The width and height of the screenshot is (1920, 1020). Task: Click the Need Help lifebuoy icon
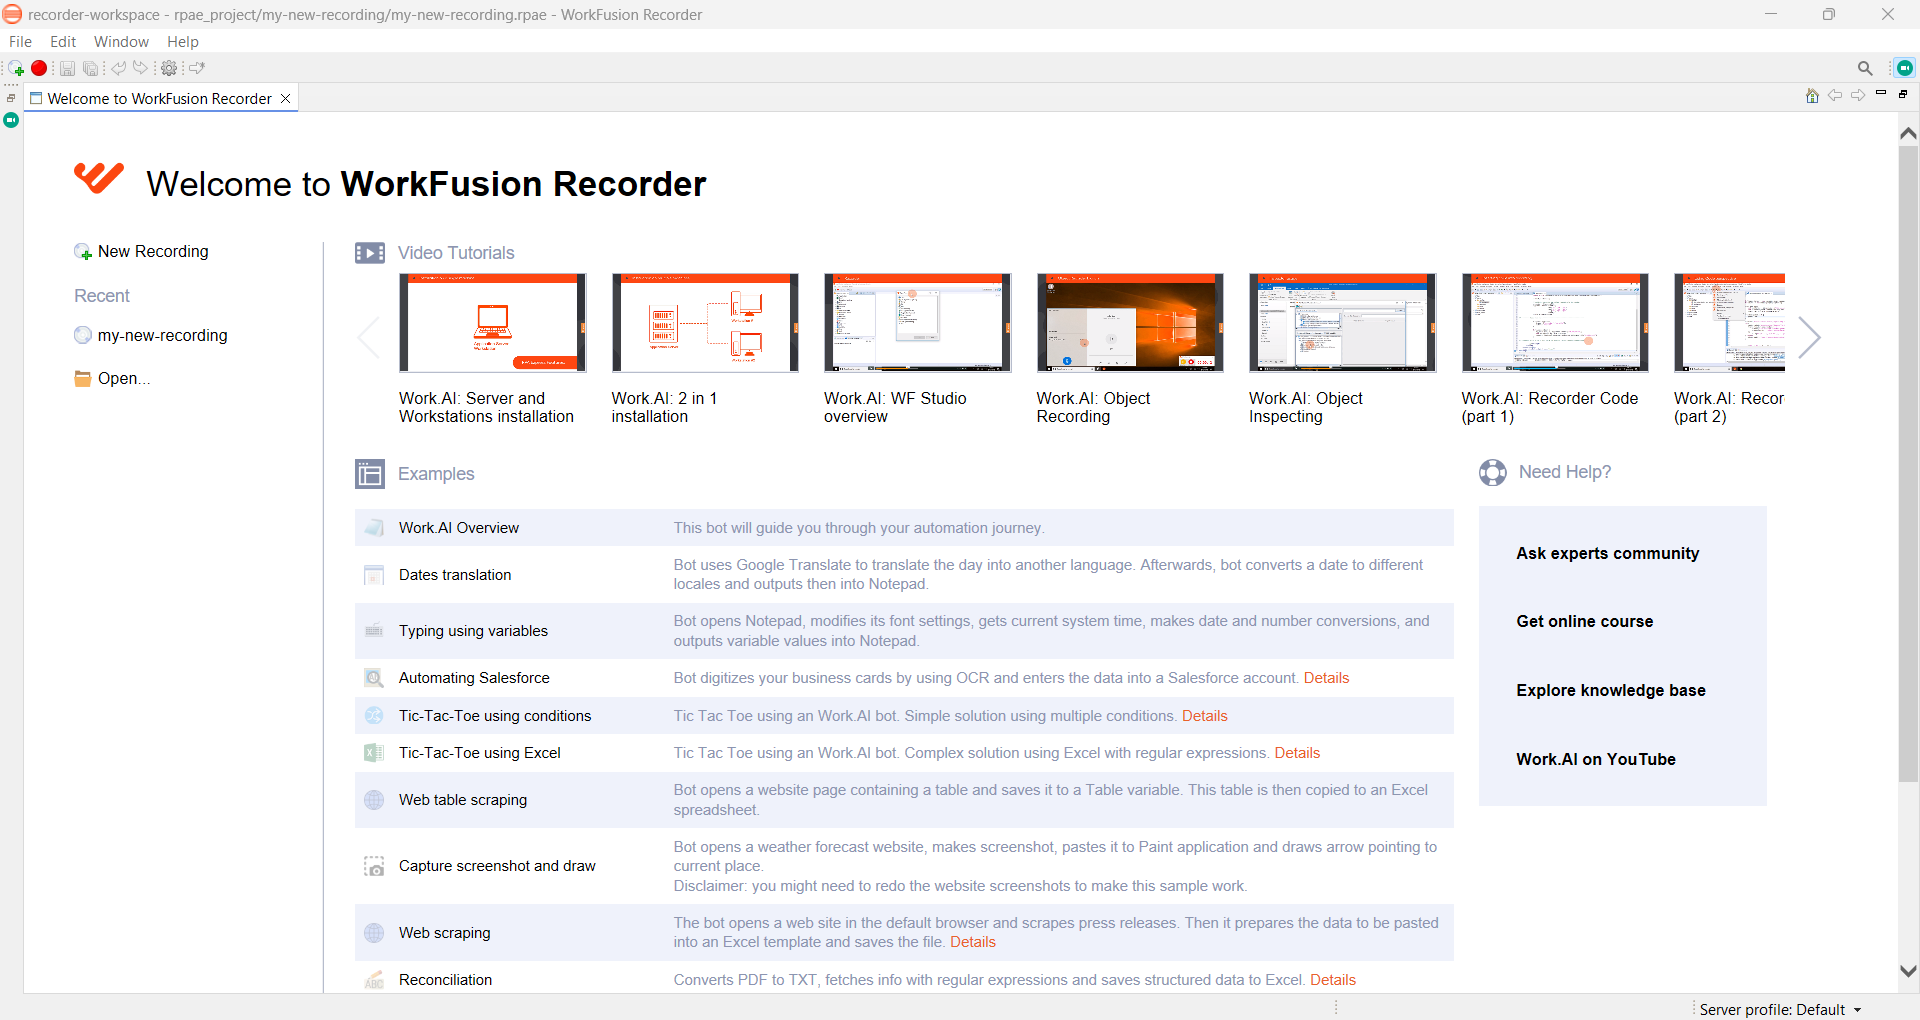tap(1493, 472)
